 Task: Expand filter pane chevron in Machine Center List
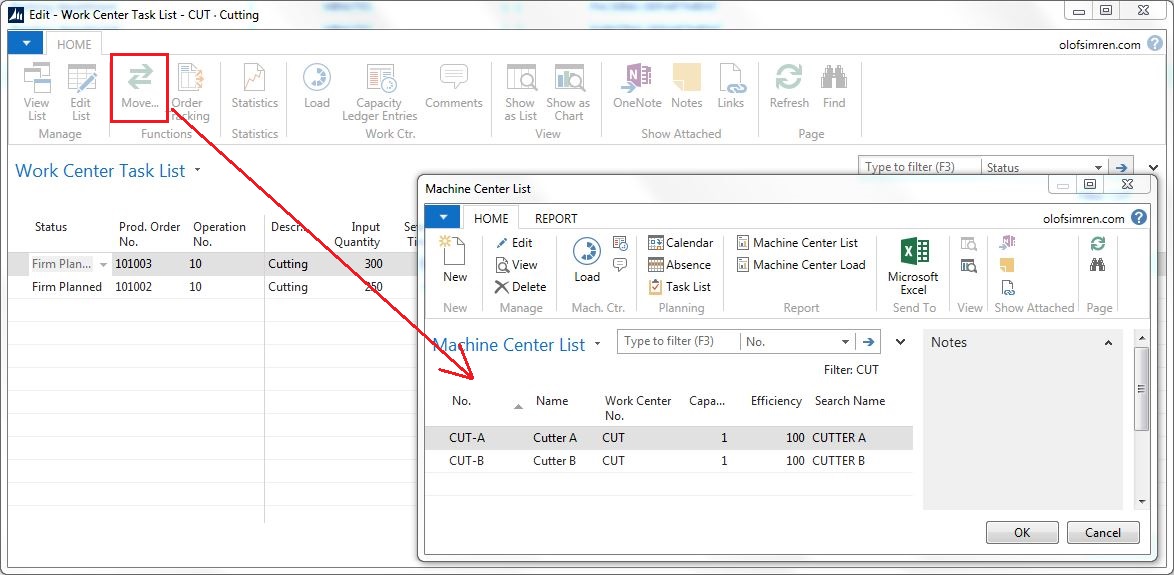tap(901, 341)
